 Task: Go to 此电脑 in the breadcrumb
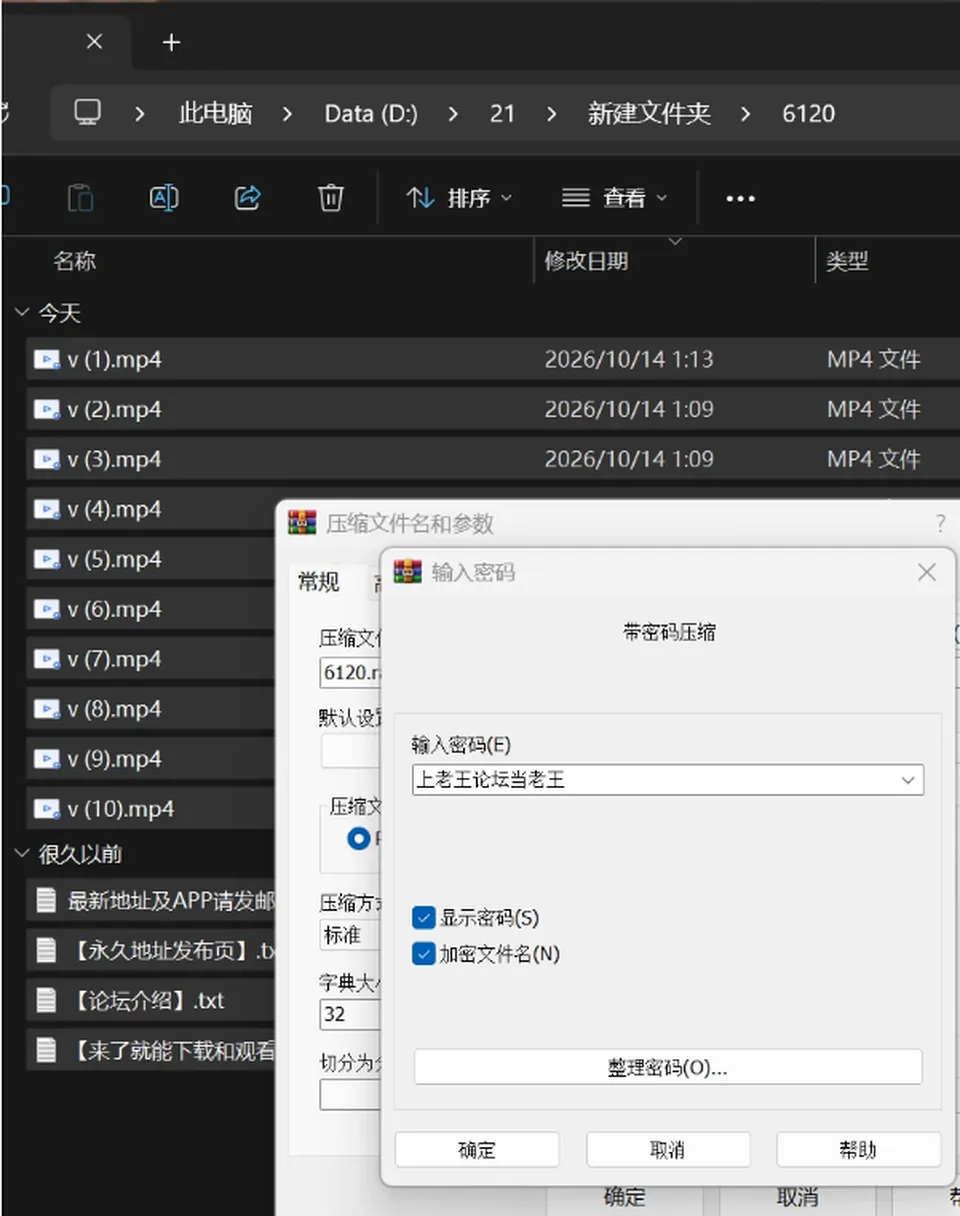point(215,113)
